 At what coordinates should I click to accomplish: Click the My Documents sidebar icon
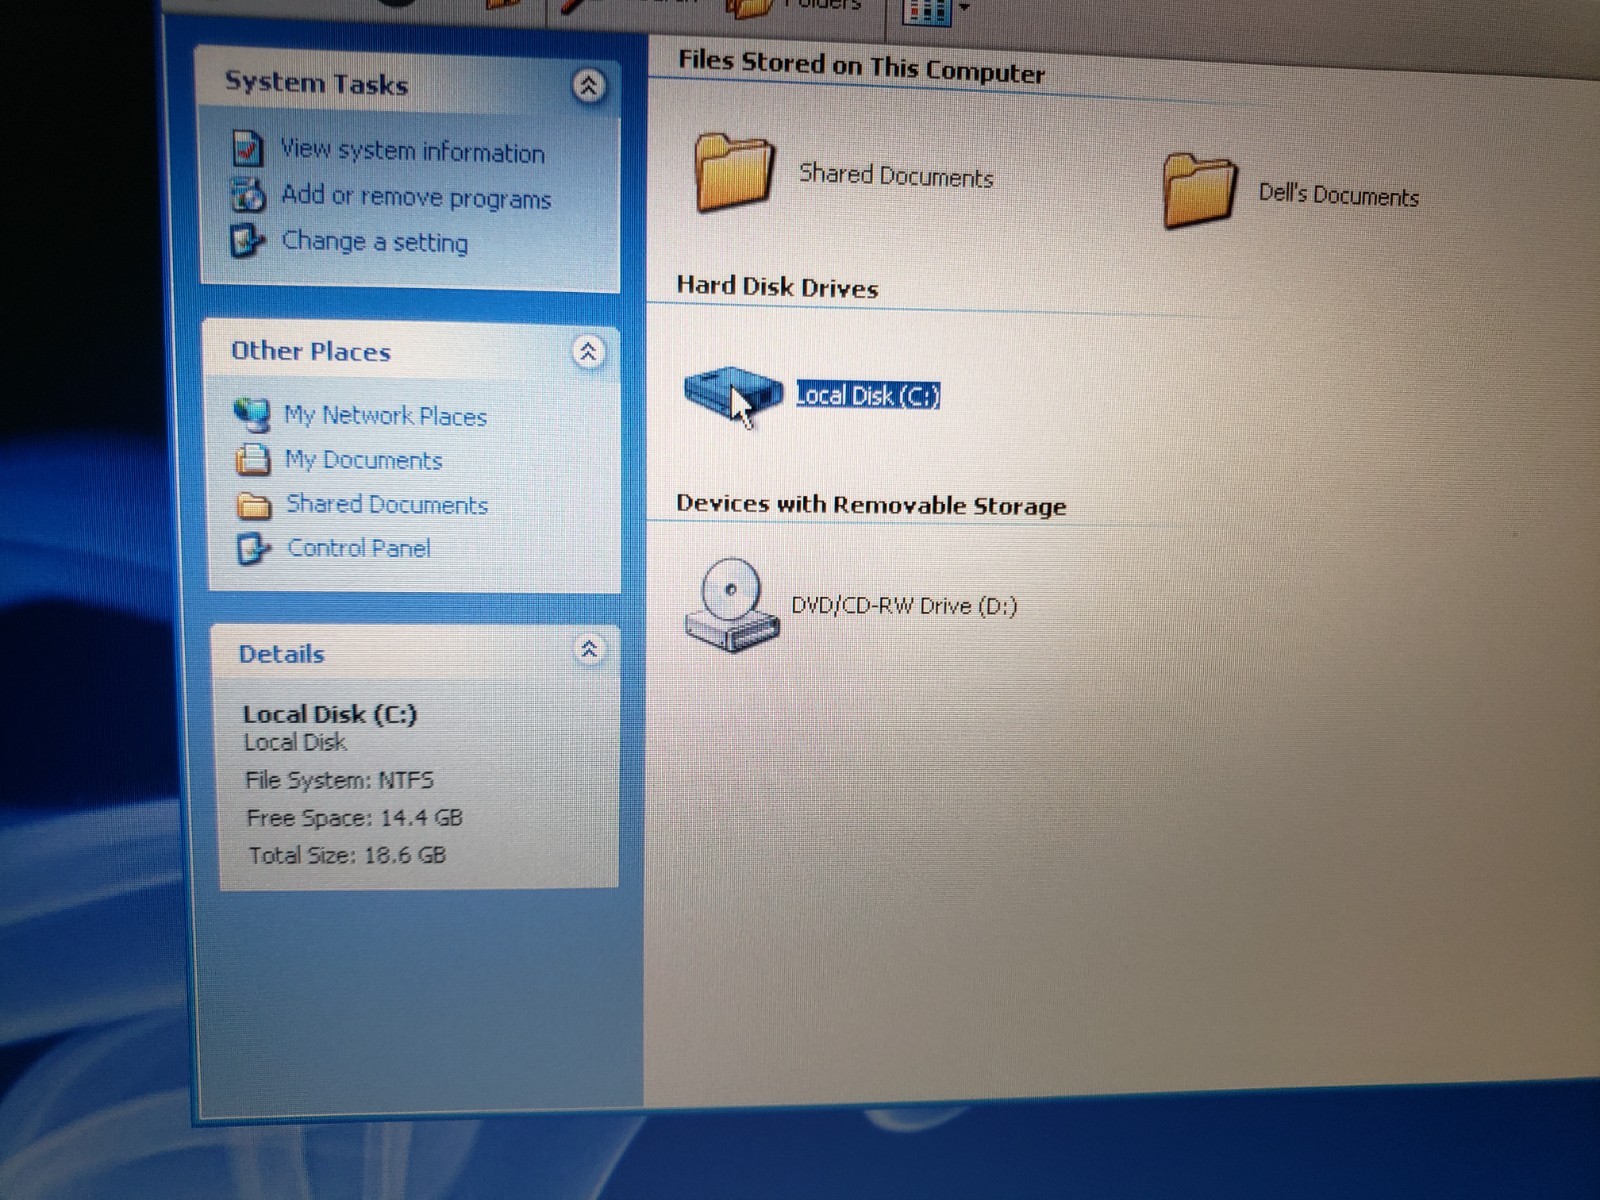[x=252, y=459]
